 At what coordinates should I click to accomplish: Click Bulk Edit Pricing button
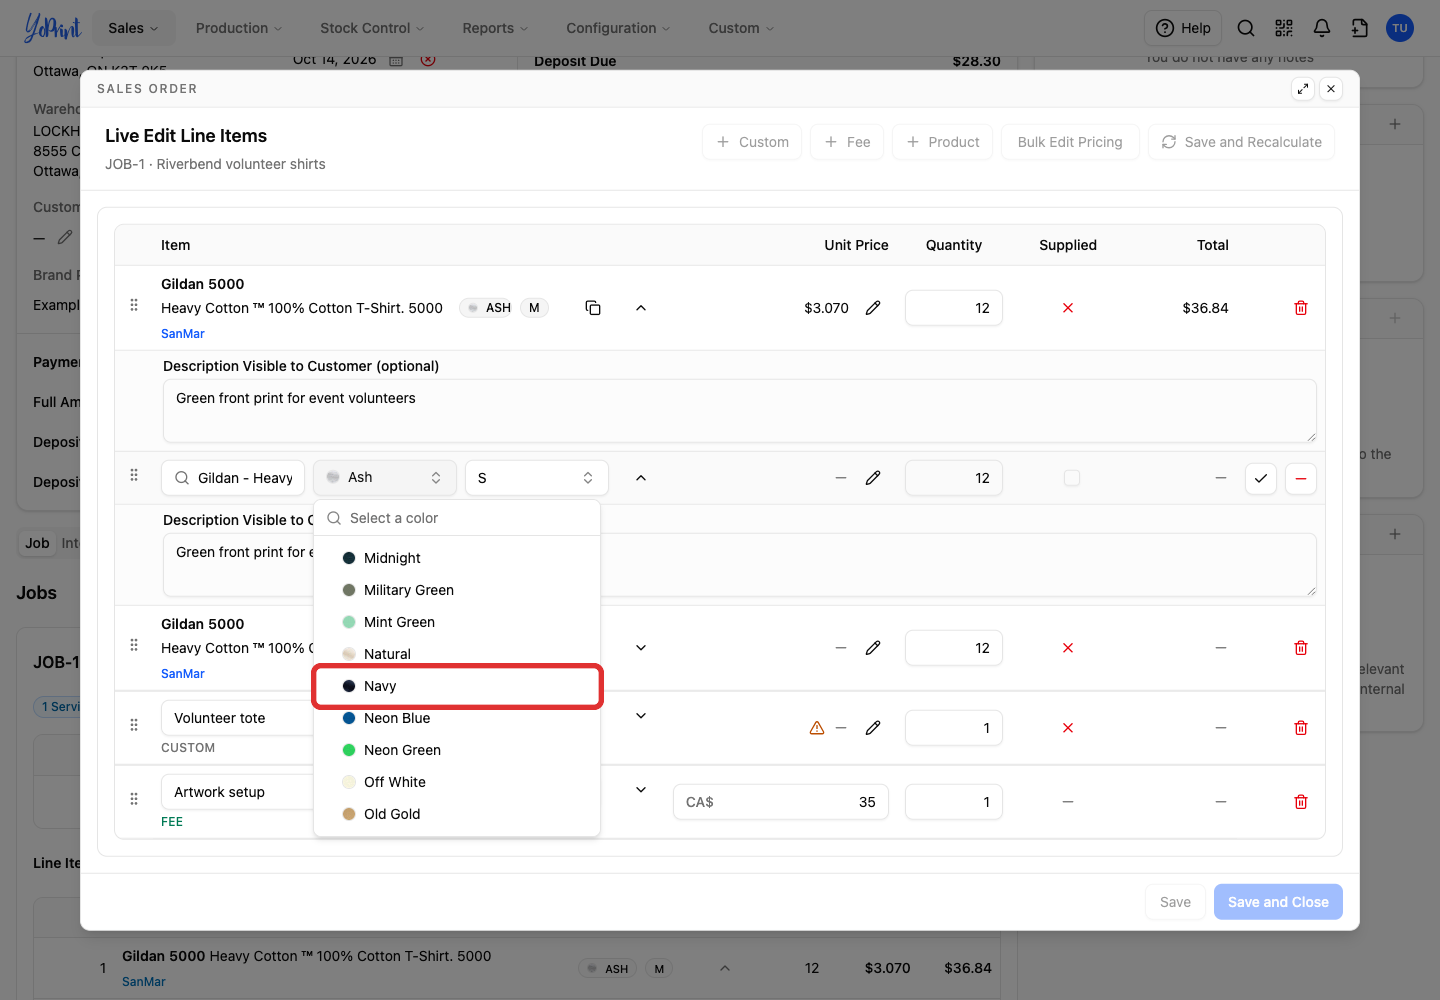point(1070,142)
